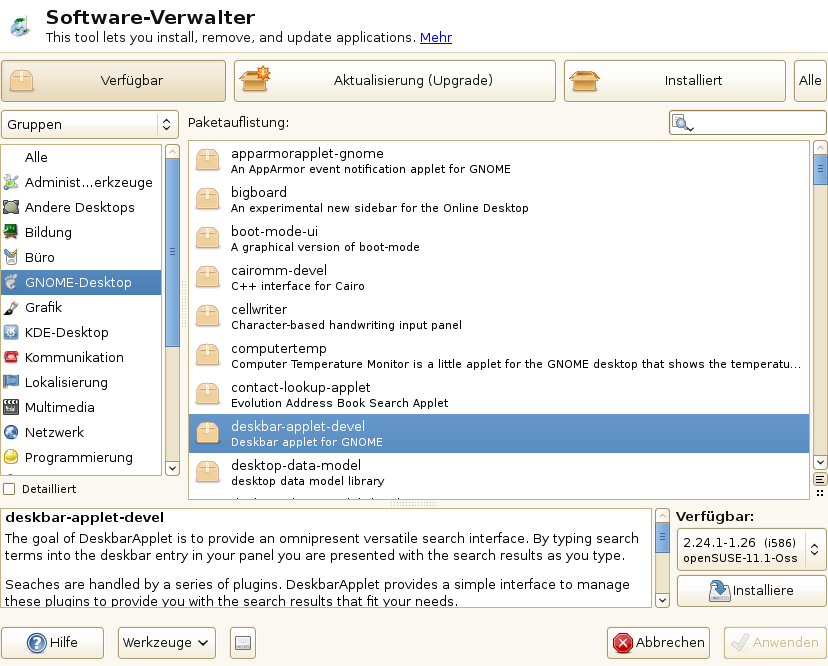Click the desktop-data-model package icon
The image size is (828, 666).
point(208,473)
